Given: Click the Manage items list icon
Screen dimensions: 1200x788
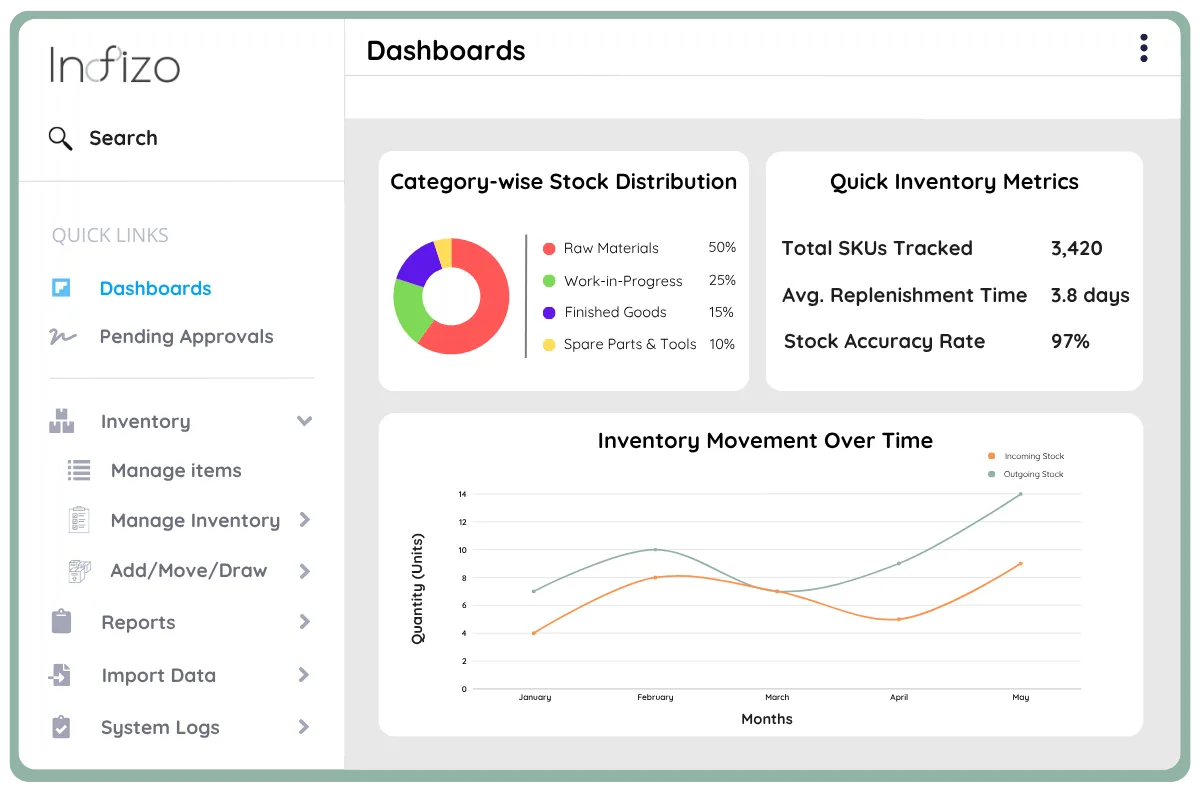Looking at the screenshot, I should (x=78, y=470).
